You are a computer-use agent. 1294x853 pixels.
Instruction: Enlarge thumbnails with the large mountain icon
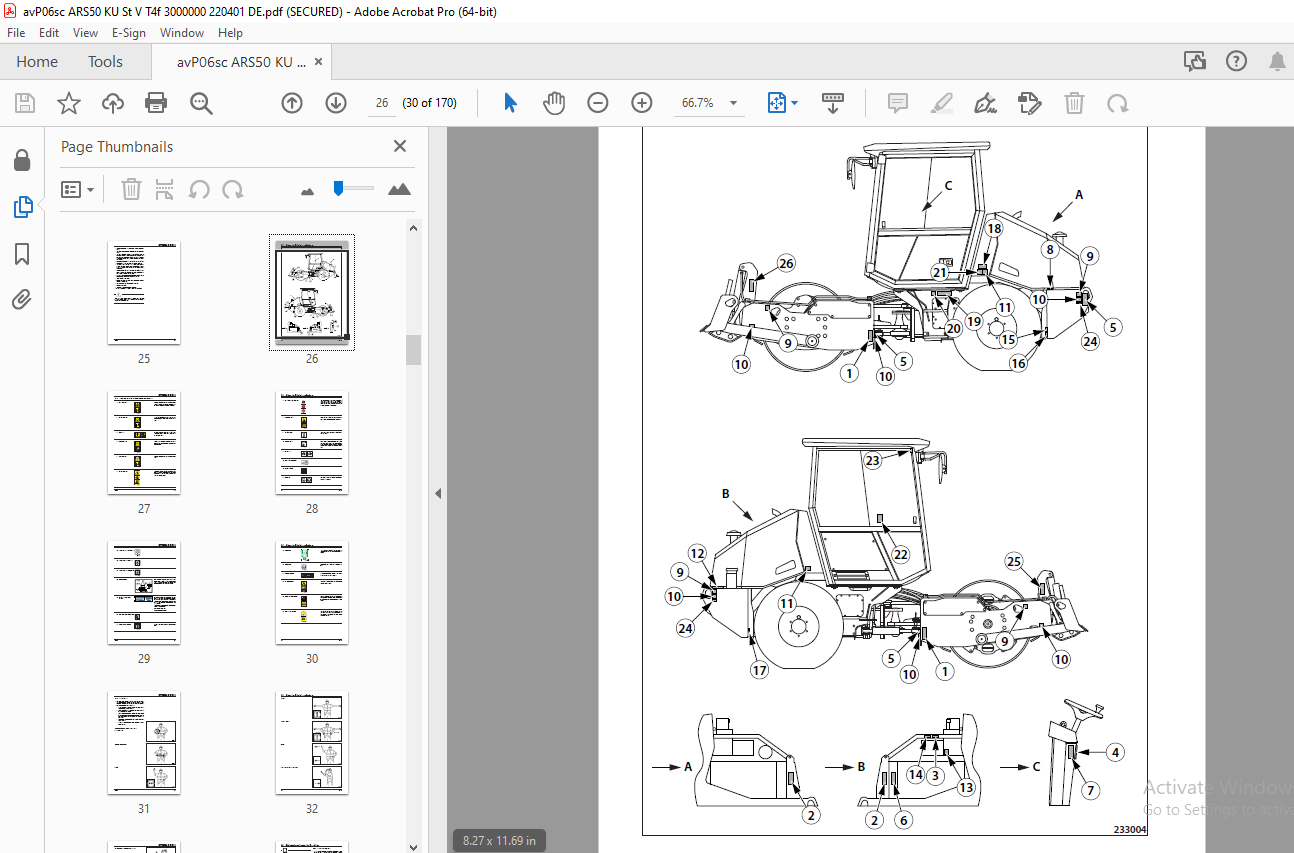click(x=399, y=189)
